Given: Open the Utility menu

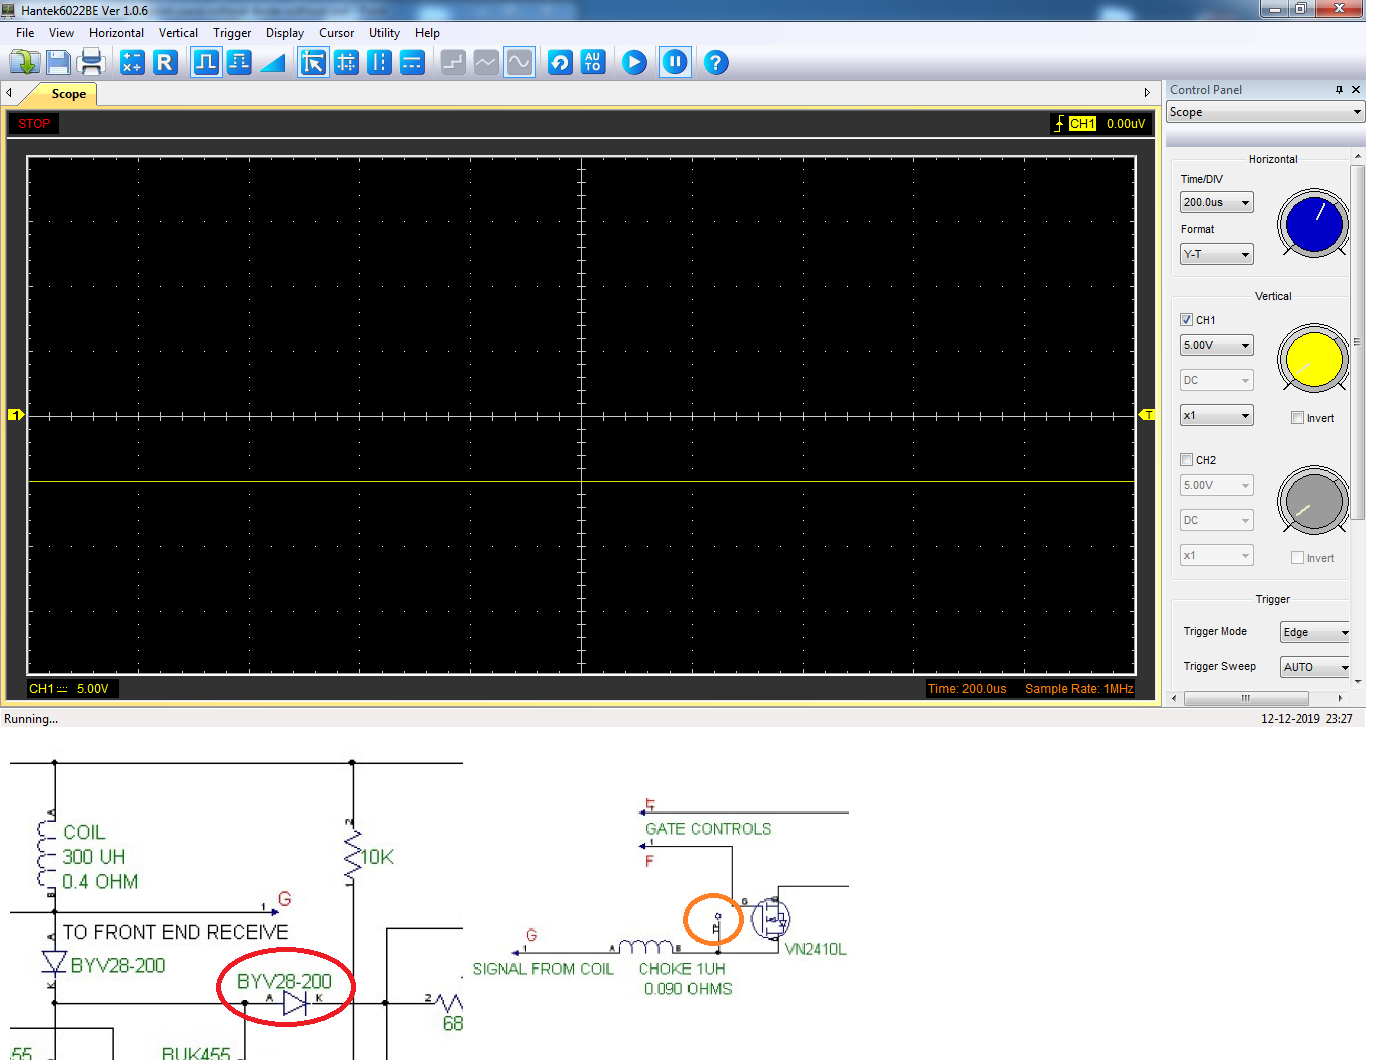Looking at the screenshot, I should pos(384,33).
